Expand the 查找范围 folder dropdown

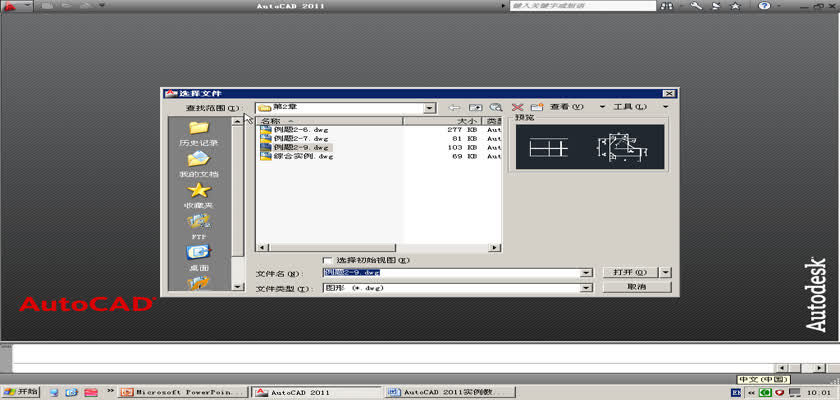pos(430,108)
